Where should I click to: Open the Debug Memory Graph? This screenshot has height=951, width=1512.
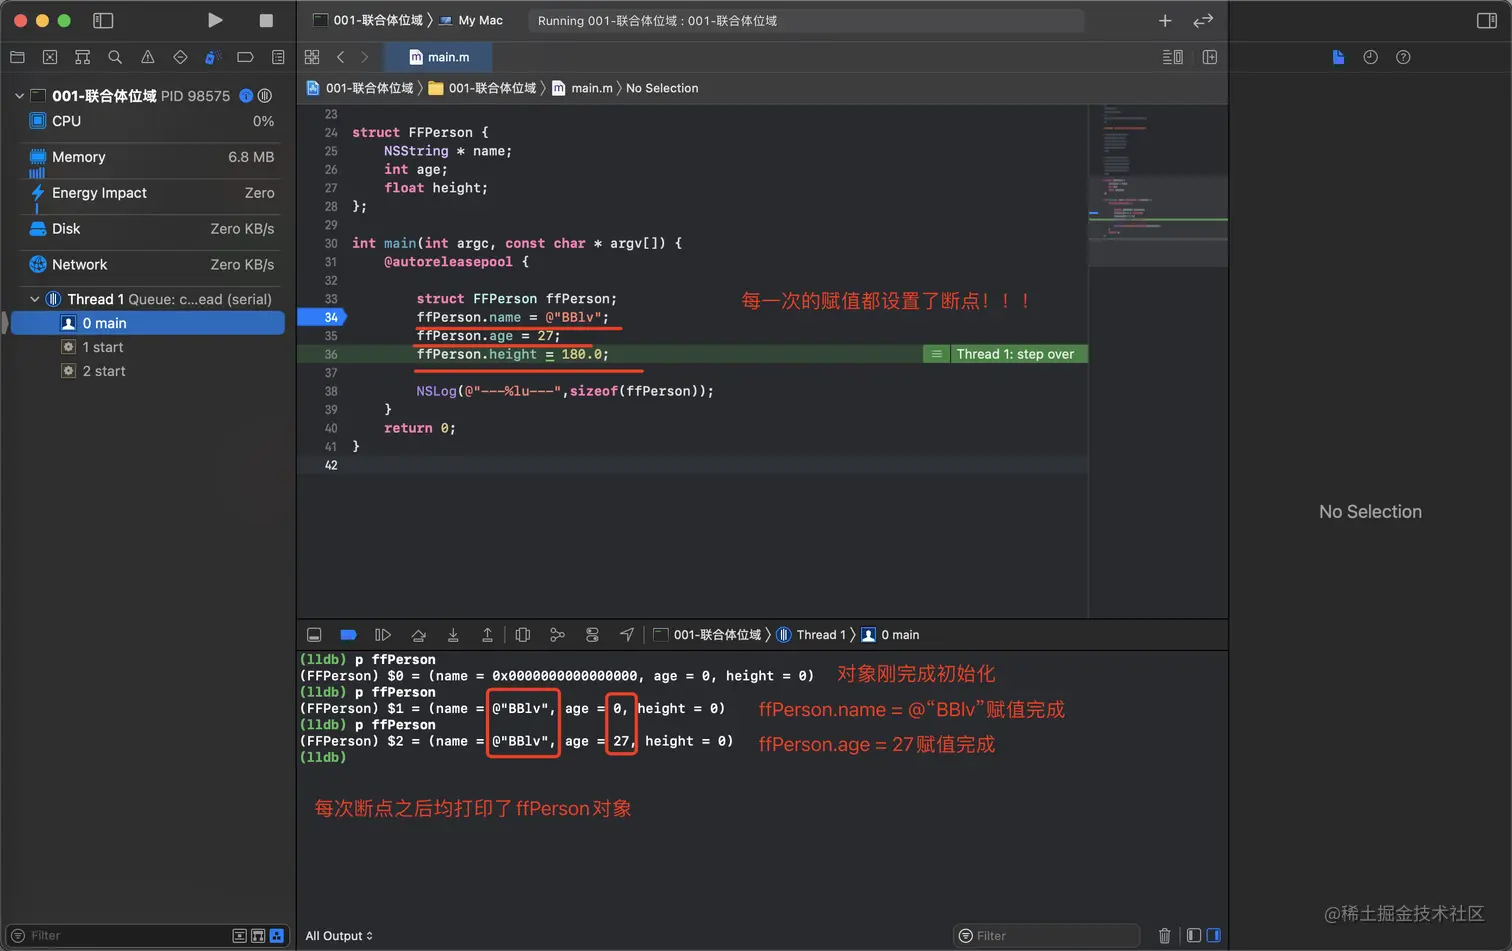pos(557,635)
